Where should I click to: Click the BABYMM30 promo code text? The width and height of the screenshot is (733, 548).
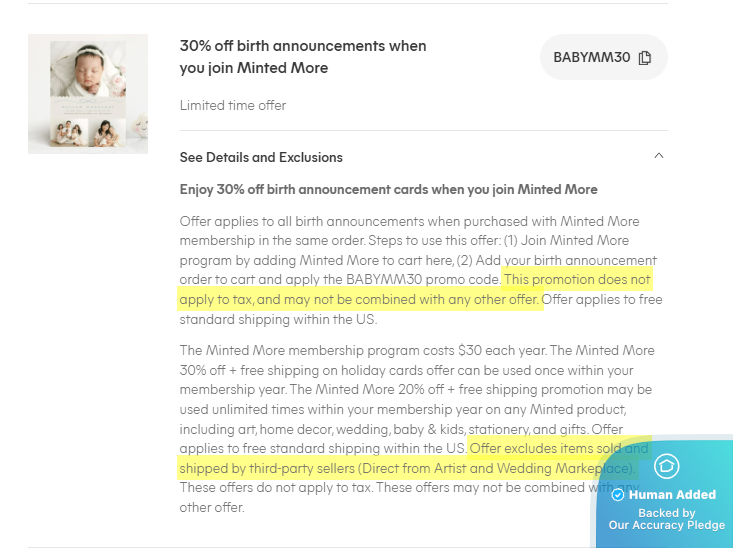coord(591,58)
